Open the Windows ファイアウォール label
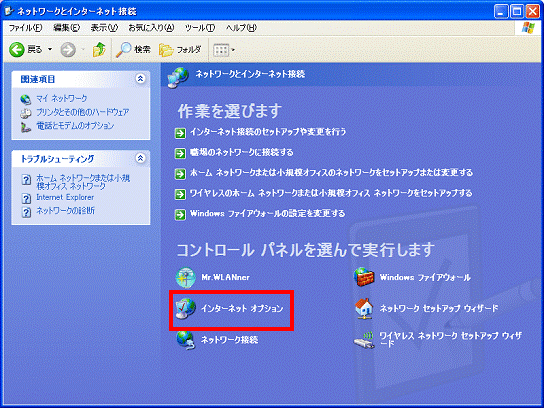 [x=425, y=278]
